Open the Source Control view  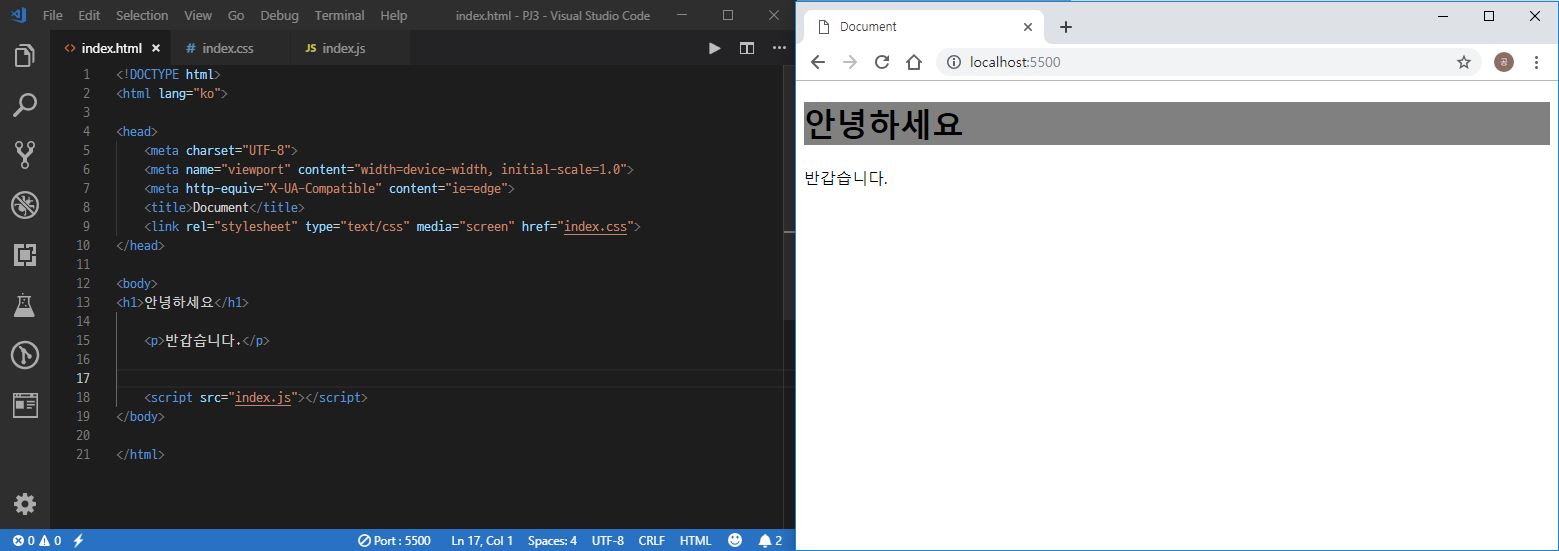[x=25, y=154]
